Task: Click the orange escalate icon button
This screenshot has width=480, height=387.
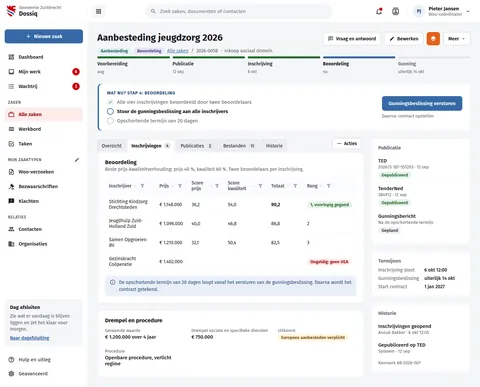Action: tap(433, 39)
